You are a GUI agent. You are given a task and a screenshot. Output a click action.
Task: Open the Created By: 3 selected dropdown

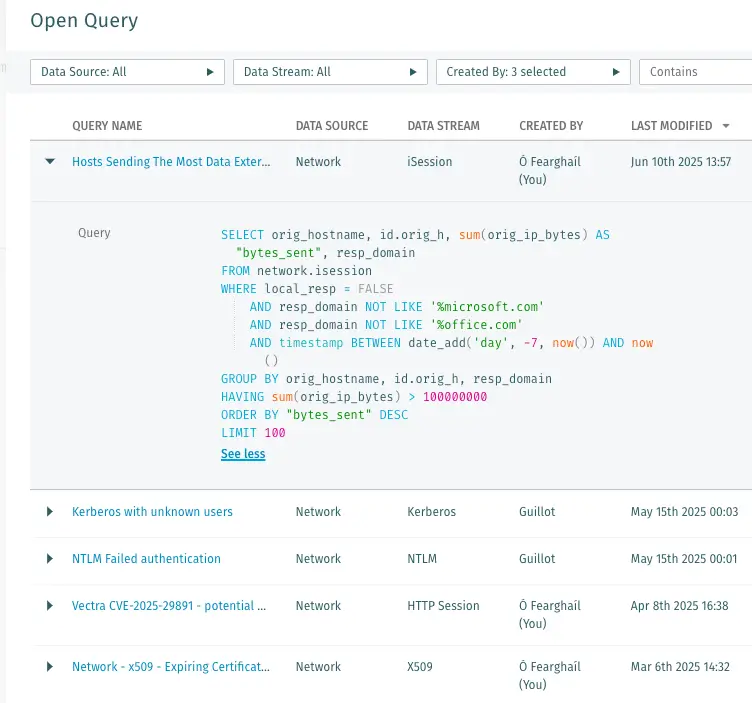533,72
